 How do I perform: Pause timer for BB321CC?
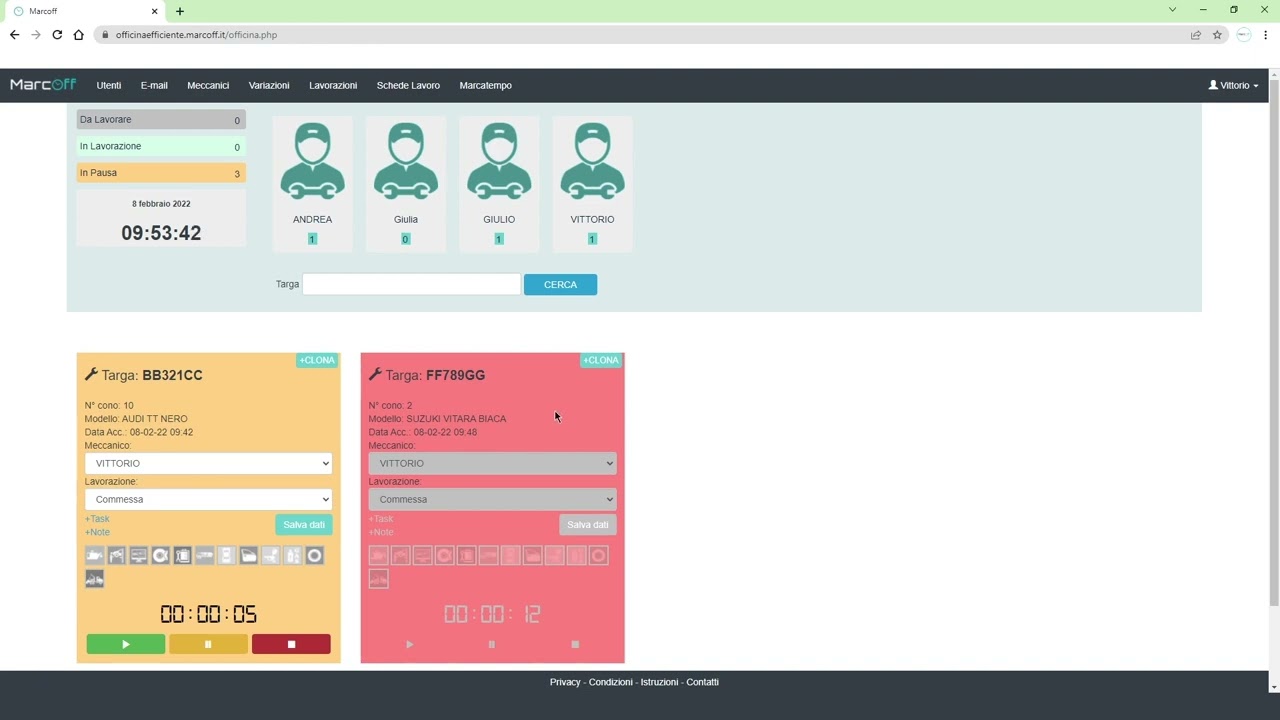pyautogui.click(x=208, y=644)
